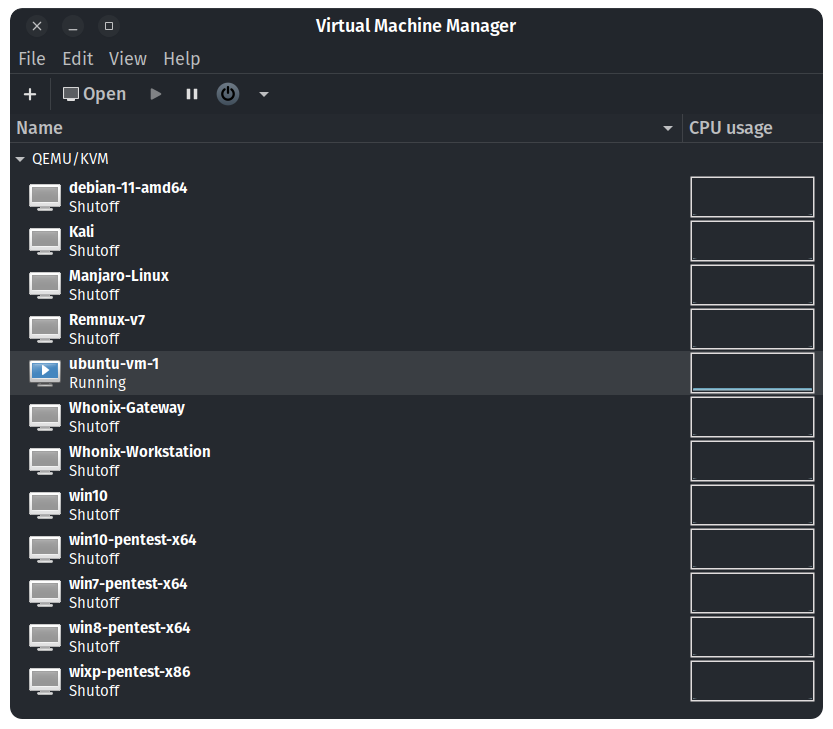The height and width of the screenshot is (729, 833).
Task: Click the wixp-pentest-x86 name text
Action: click(x=129, y=672)
